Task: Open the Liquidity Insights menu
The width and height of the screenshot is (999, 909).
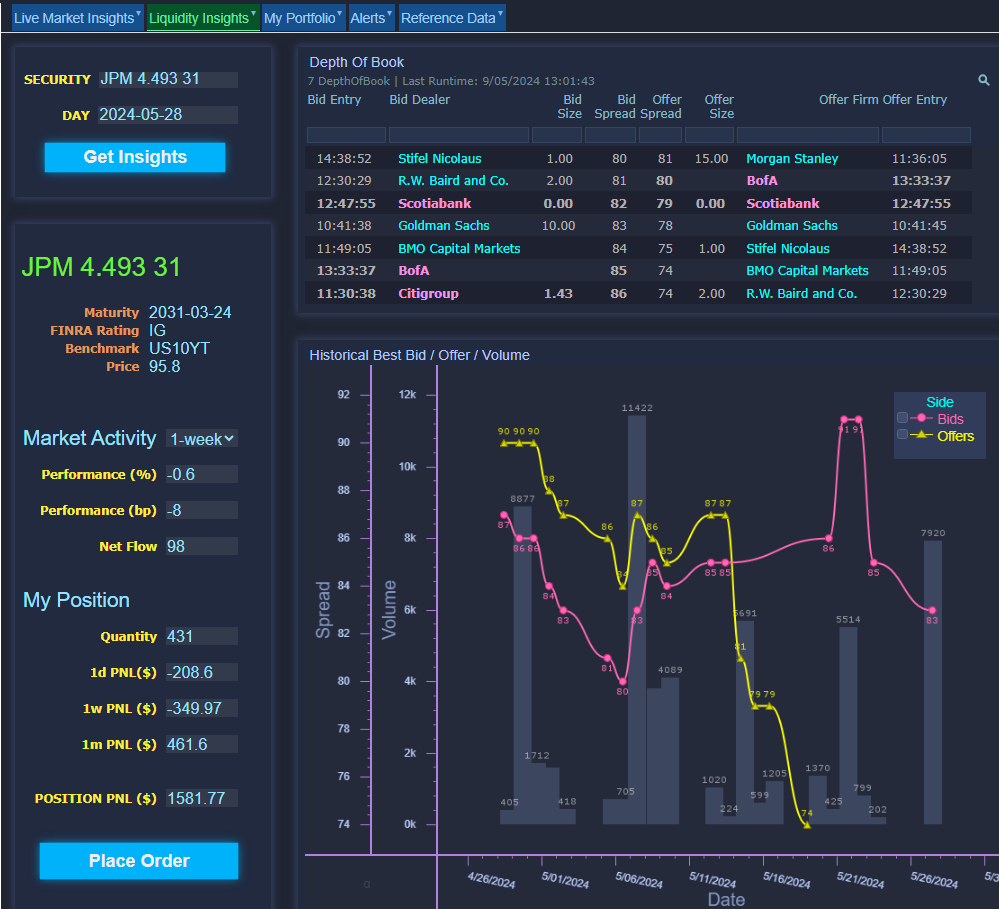Action: pyautogui.click(x=202, y=18)
